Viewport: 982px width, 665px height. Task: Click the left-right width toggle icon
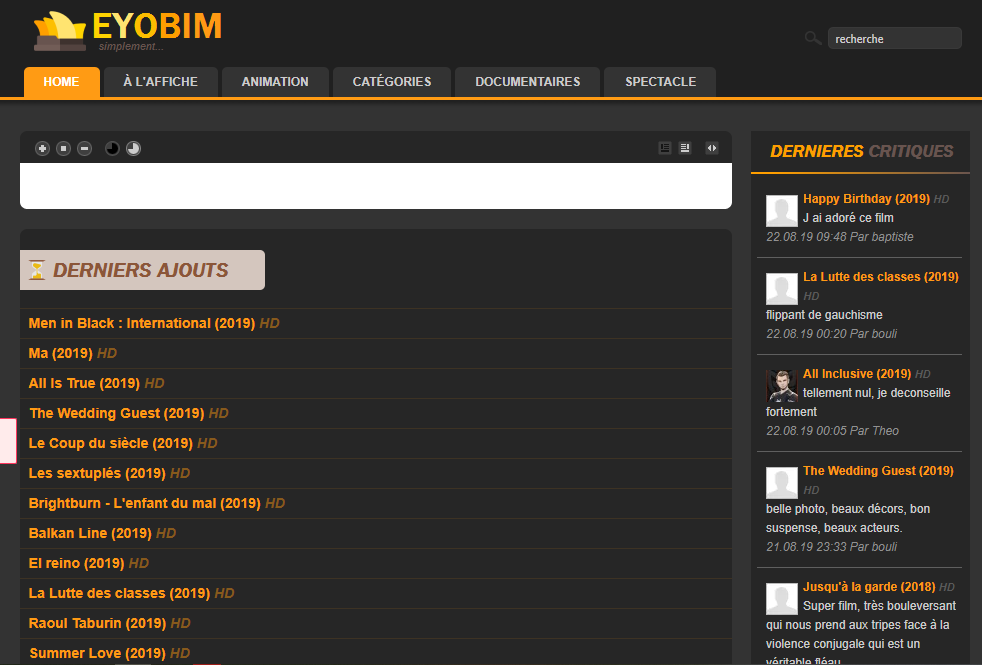[x=712, y=148]
